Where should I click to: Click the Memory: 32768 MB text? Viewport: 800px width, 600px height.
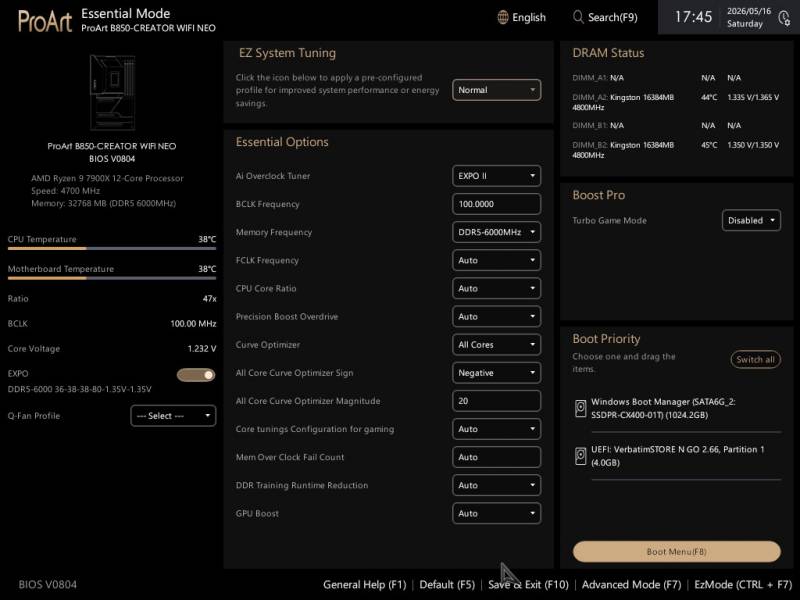(104, 204)
